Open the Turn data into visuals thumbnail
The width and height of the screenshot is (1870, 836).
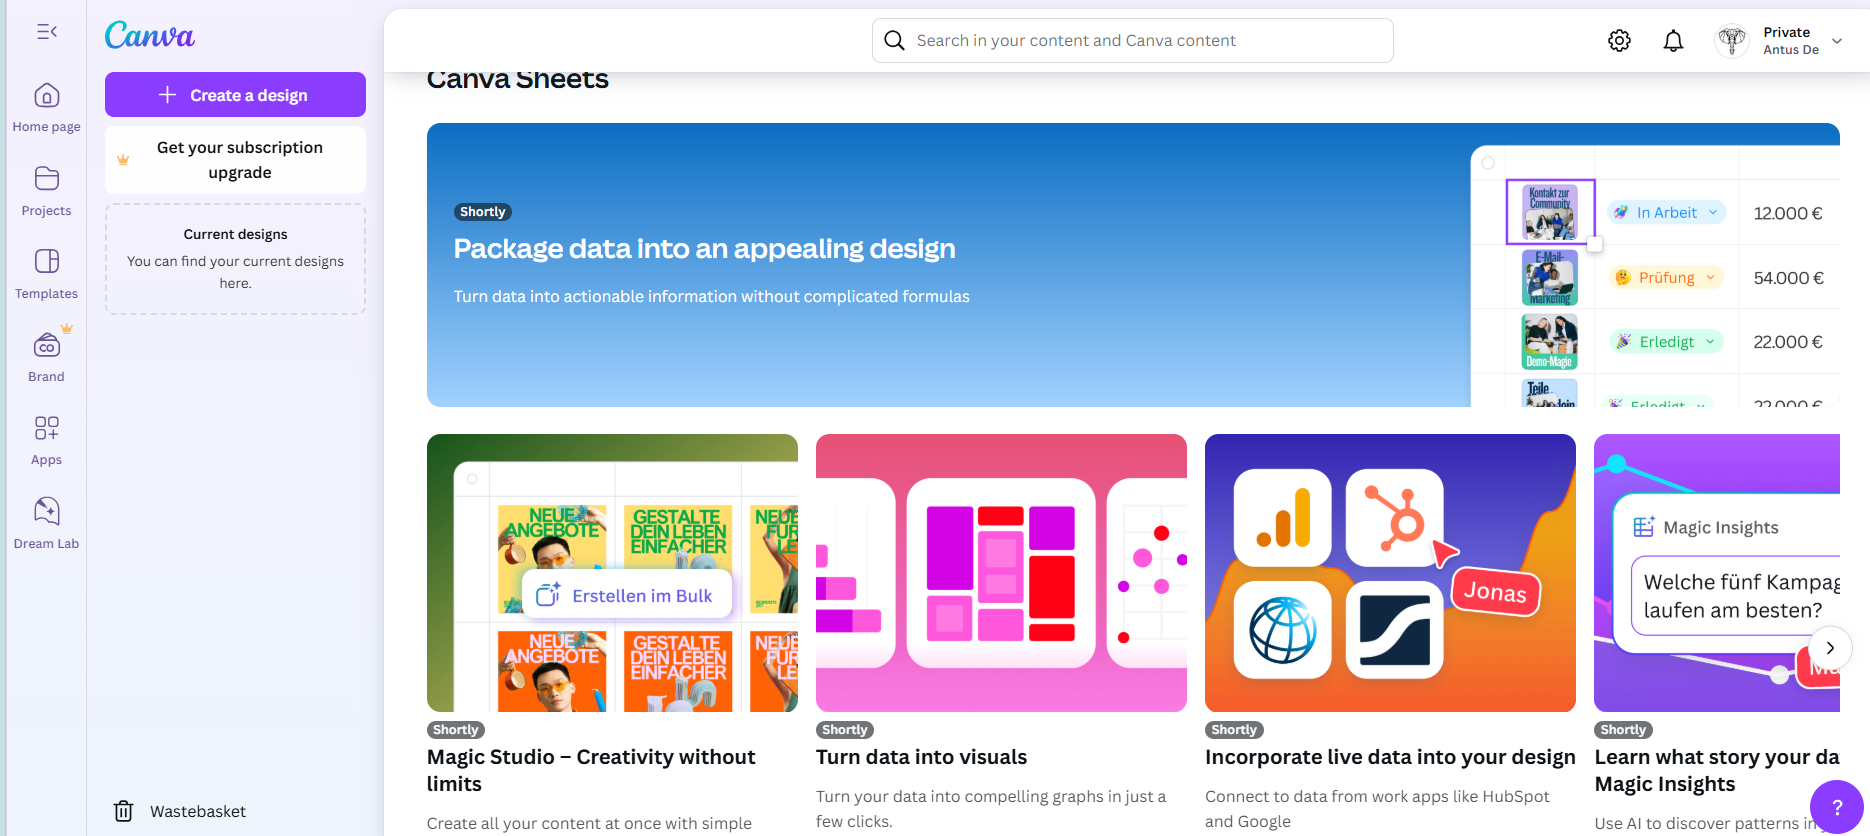(x=1001, y=573)
